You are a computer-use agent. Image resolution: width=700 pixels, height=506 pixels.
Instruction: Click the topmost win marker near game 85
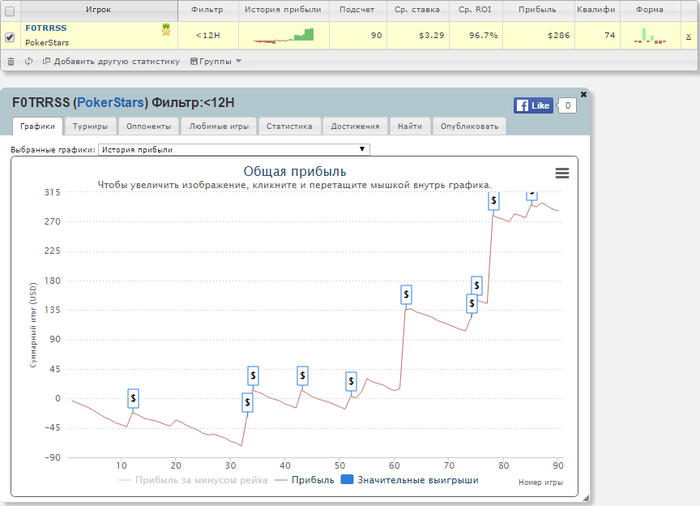point(532,196)
